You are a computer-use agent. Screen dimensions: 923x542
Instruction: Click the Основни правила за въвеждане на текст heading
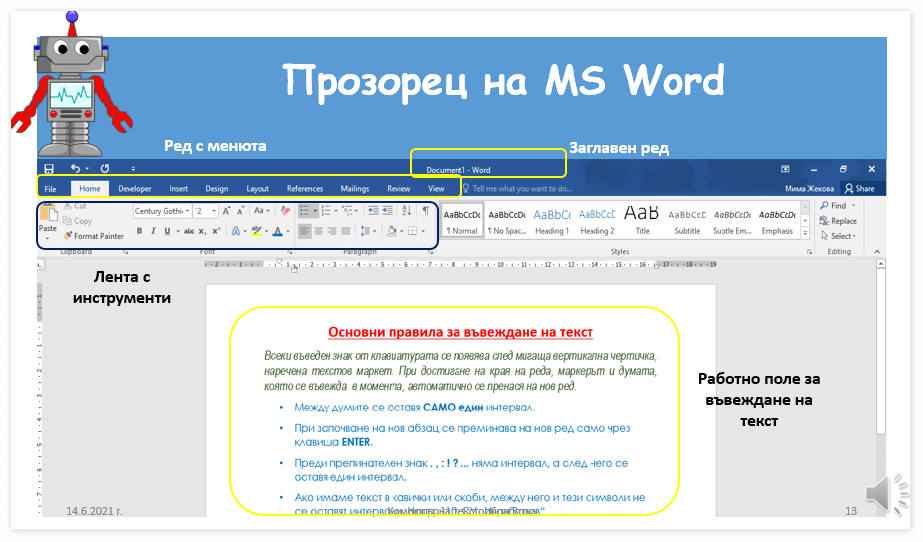[x=460, y=332]
